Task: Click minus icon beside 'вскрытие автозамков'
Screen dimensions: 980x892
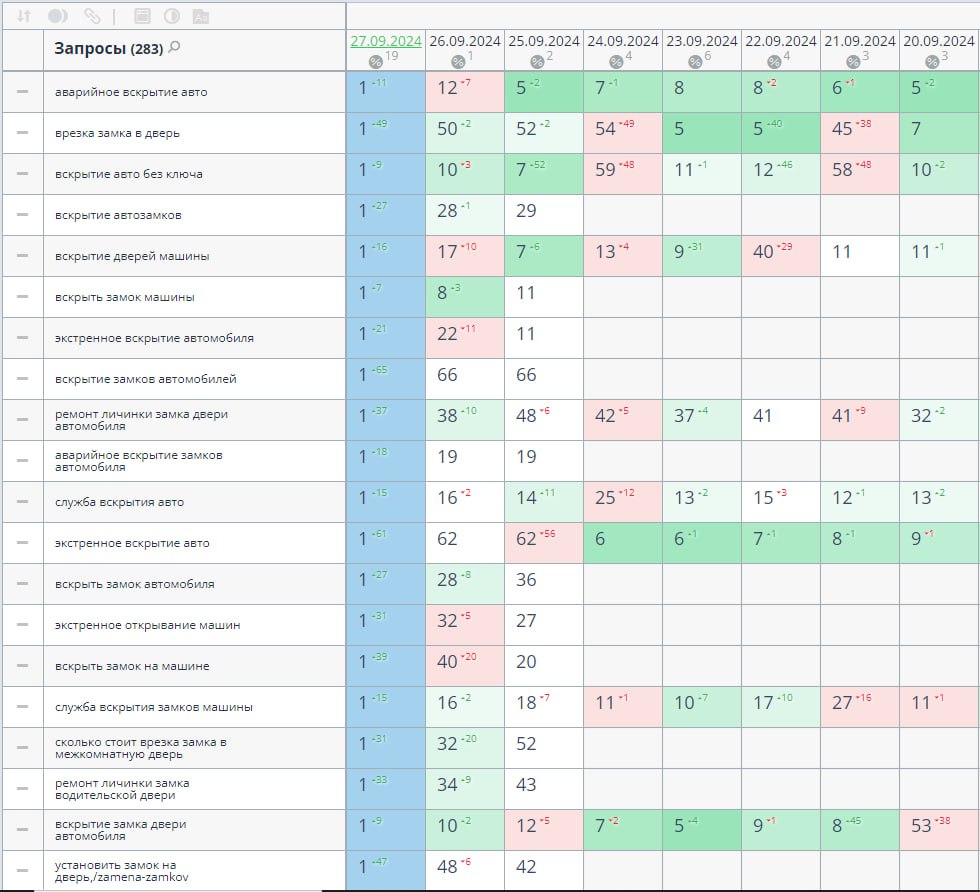Action: [22, 215]
